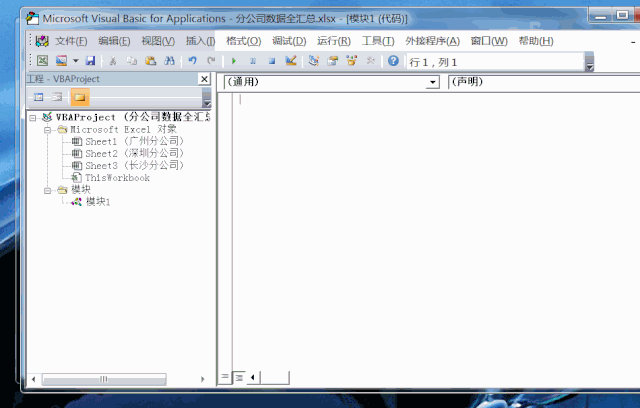640x408 pixels.
Task: Close the Project VBAProject panel
Action: [204, 79]
